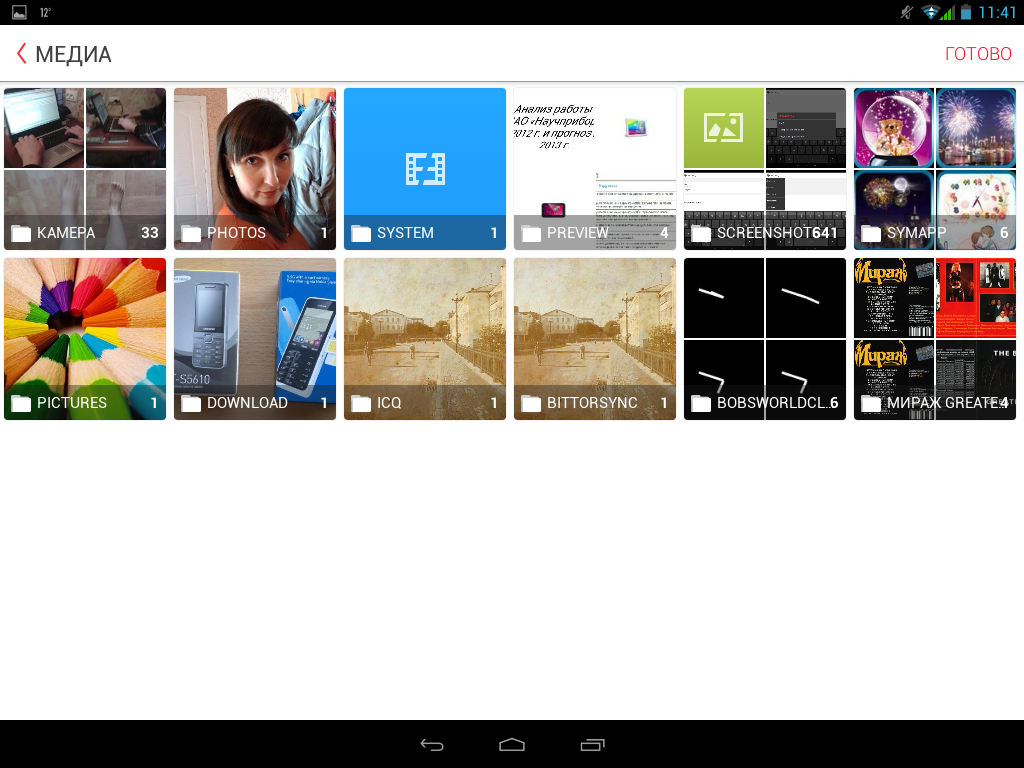Tap the Wi-Fi icon in status bar
Screen dimensions: 1024x768
(931, 13)
